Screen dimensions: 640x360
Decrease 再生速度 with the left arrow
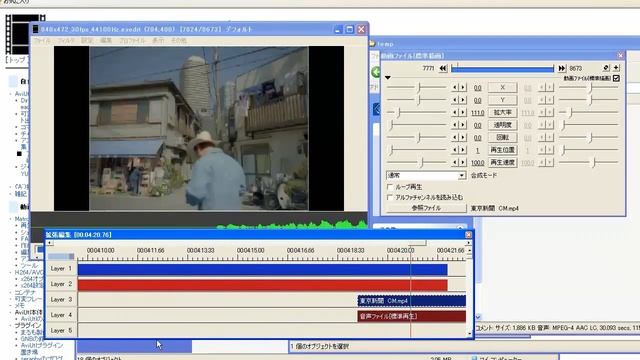point(455,162)
